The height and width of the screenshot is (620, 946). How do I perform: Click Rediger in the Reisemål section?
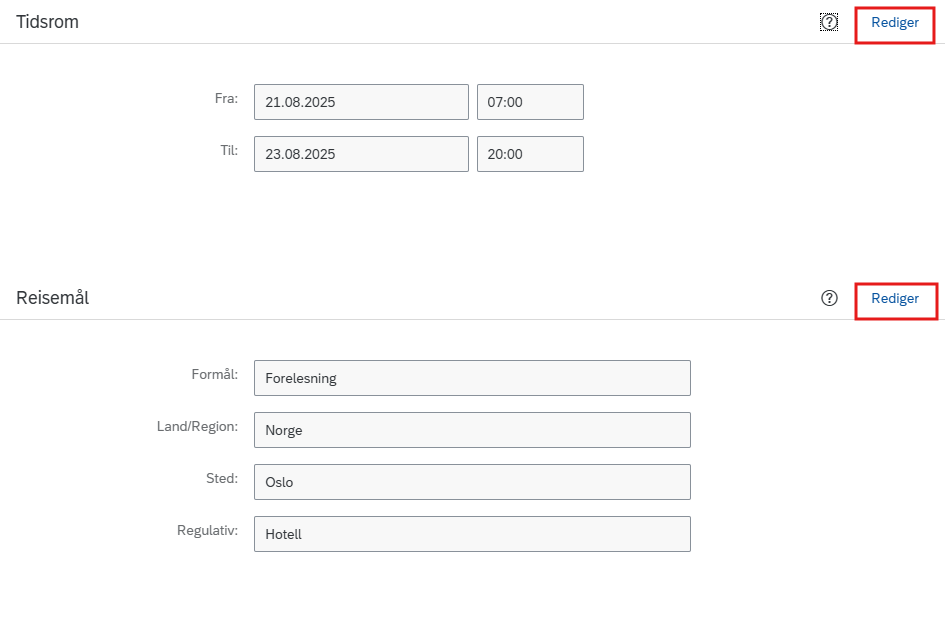coord(895,299)
